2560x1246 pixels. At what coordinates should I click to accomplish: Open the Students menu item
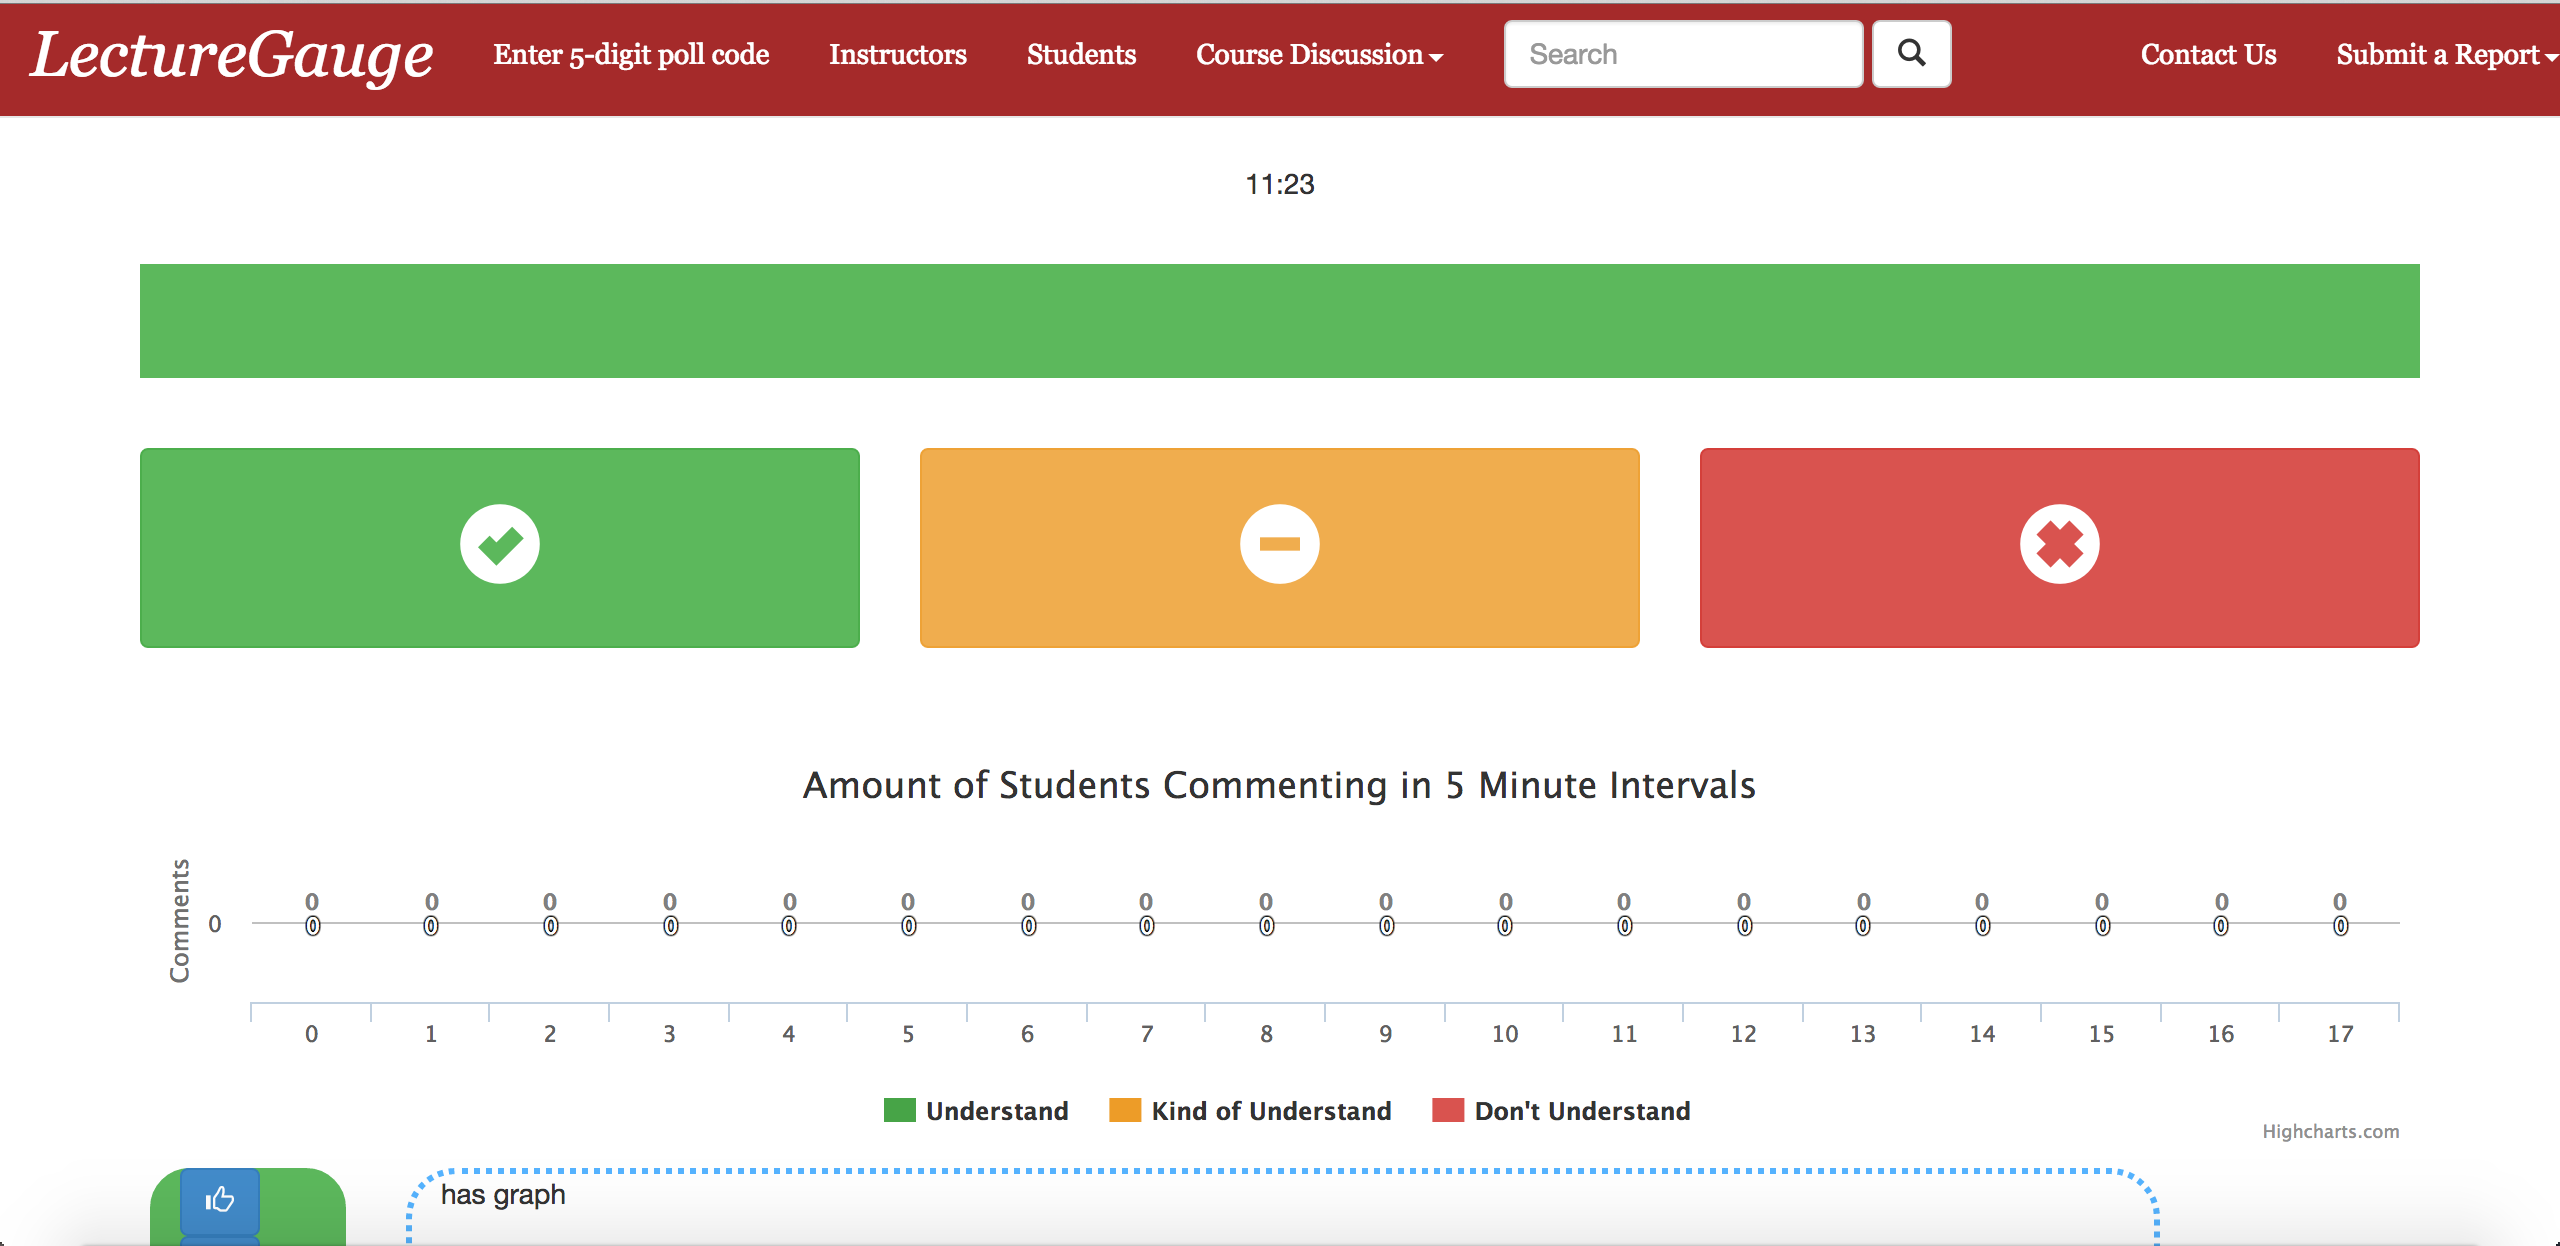pyautogui.click(x=1081, y=55)
